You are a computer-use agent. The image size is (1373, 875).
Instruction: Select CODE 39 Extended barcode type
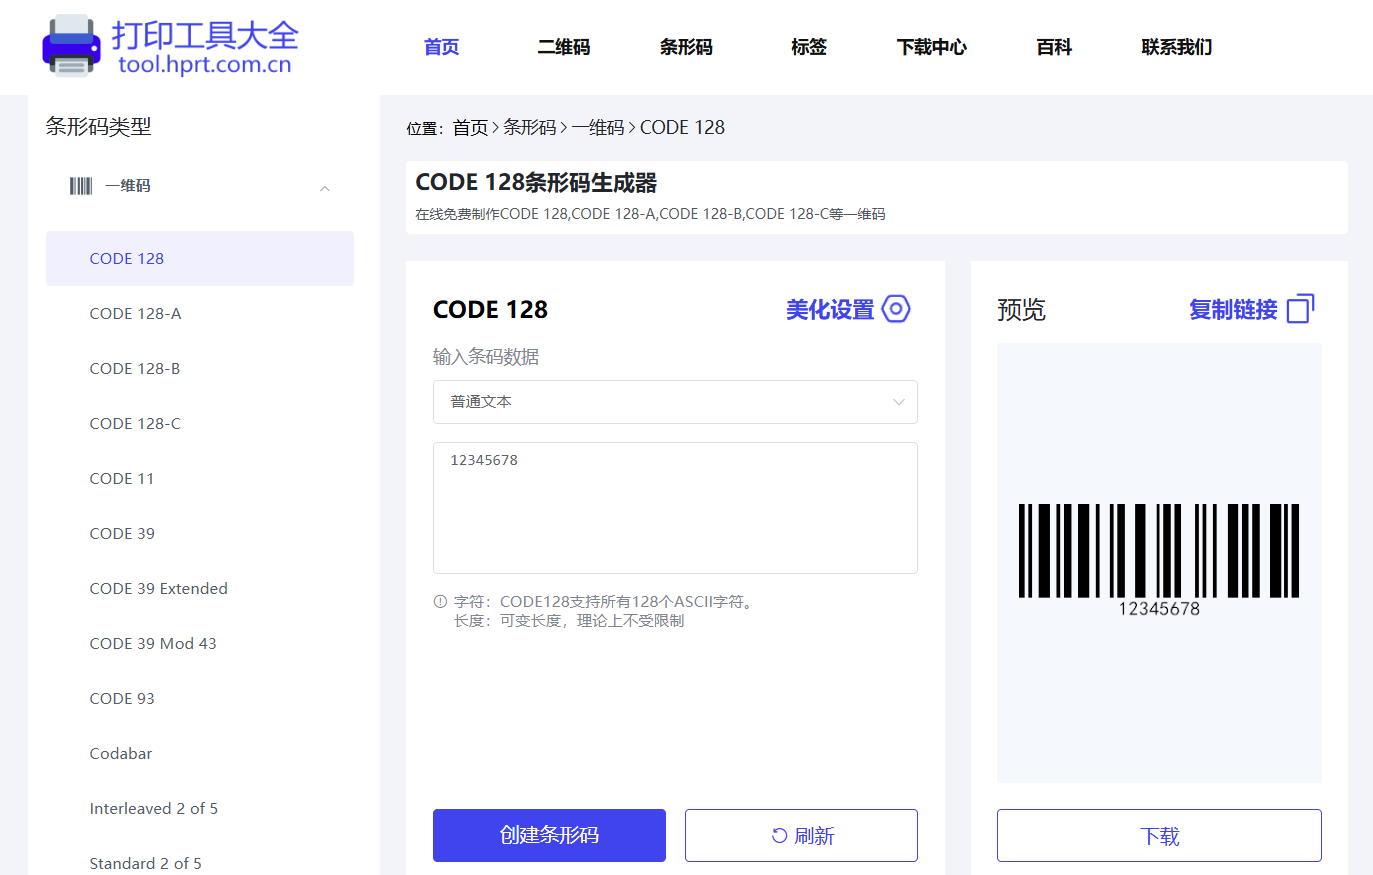[200, 588]
